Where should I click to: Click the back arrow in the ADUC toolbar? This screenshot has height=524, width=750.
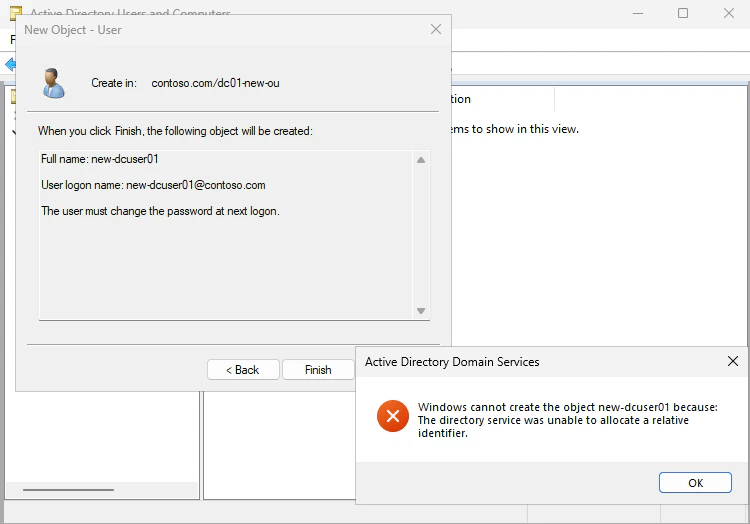[x=10, y=64]
